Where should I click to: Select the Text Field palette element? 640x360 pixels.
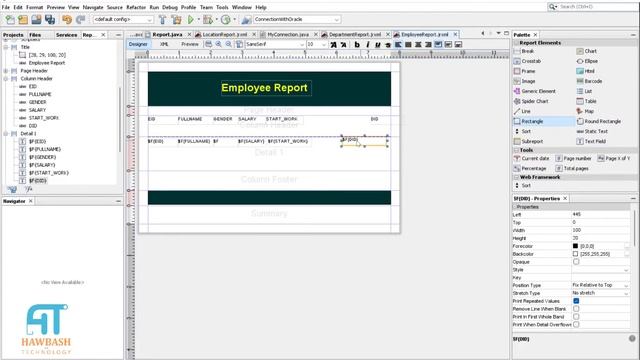click(x=595, y=141)
